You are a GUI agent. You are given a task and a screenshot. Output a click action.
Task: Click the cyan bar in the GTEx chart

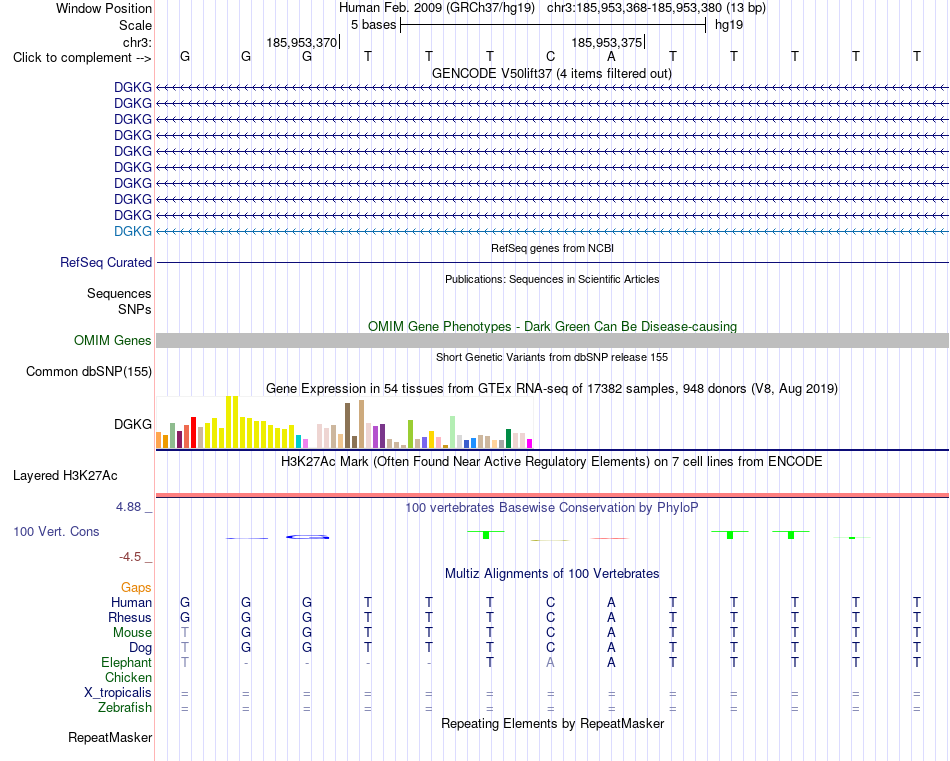(x=299, y=442)
